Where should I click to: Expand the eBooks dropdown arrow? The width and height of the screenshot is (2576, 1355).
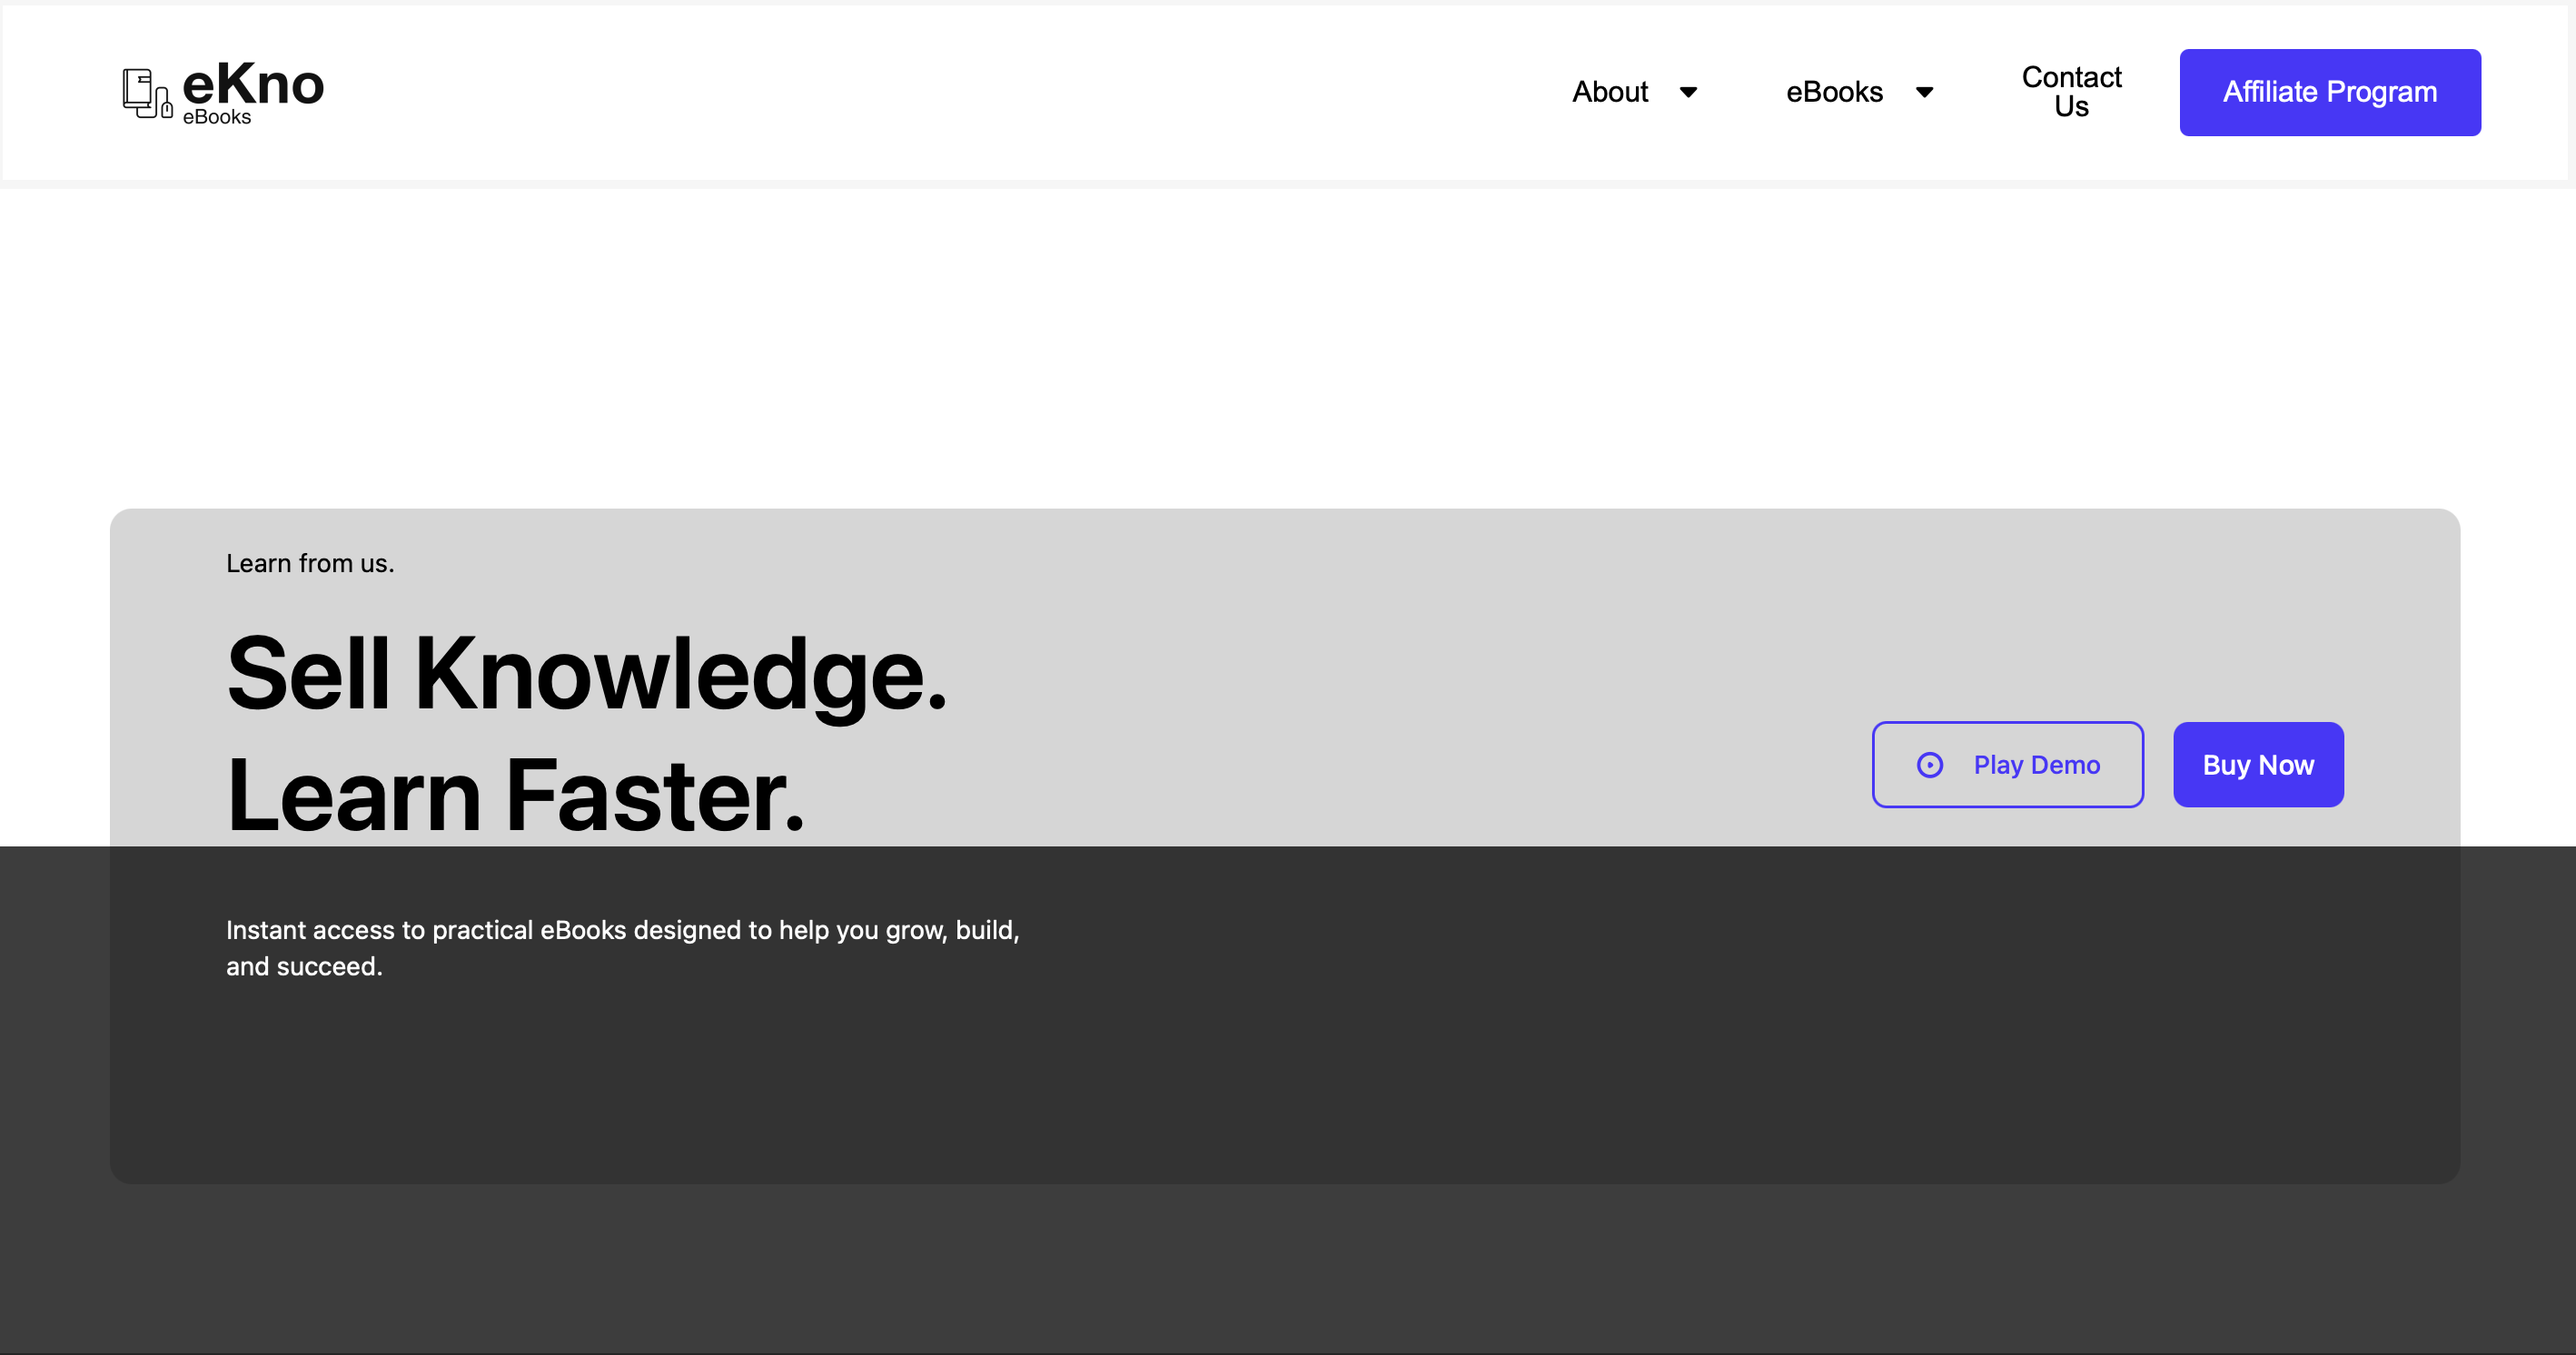tap(1924, 92)
